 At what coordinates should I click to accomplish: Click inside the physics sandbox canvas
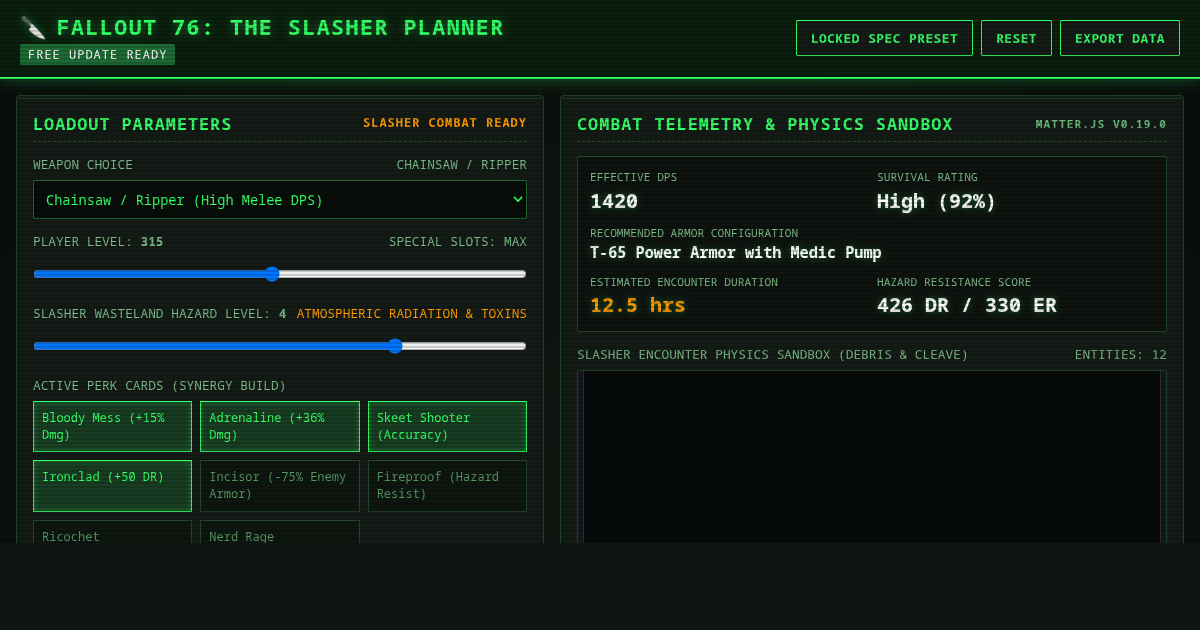[x=872, y=458]
